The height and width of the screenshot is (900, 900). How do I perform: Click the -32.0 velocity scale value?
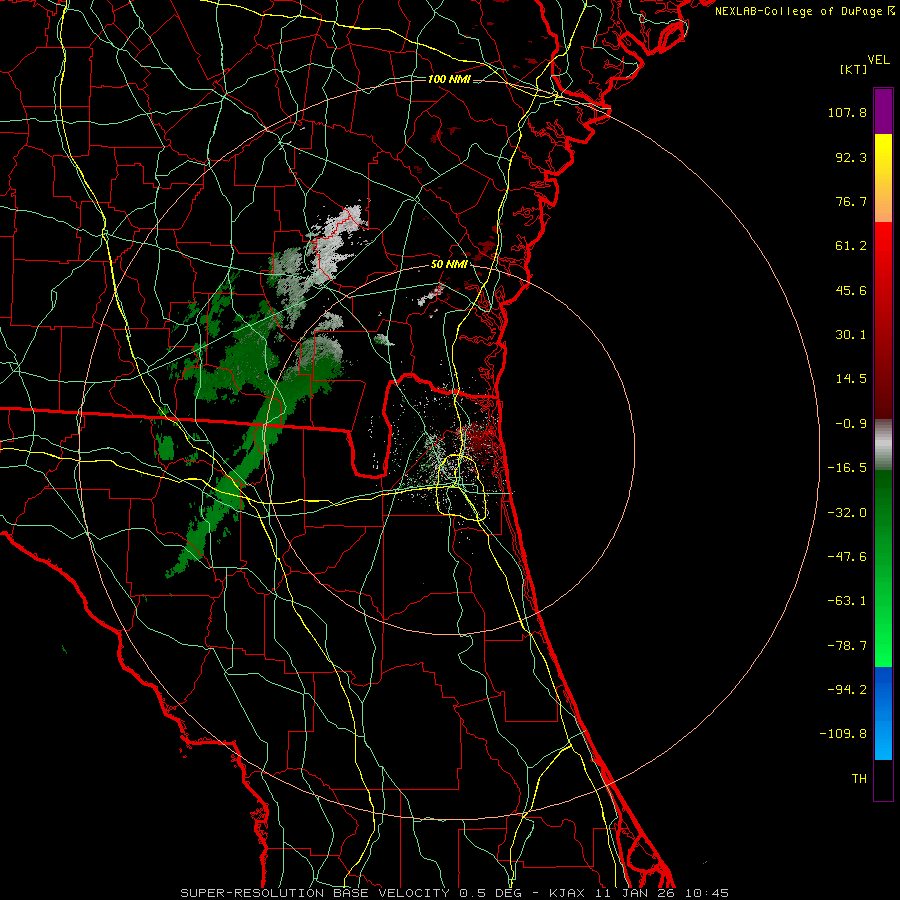pos(847,513)
